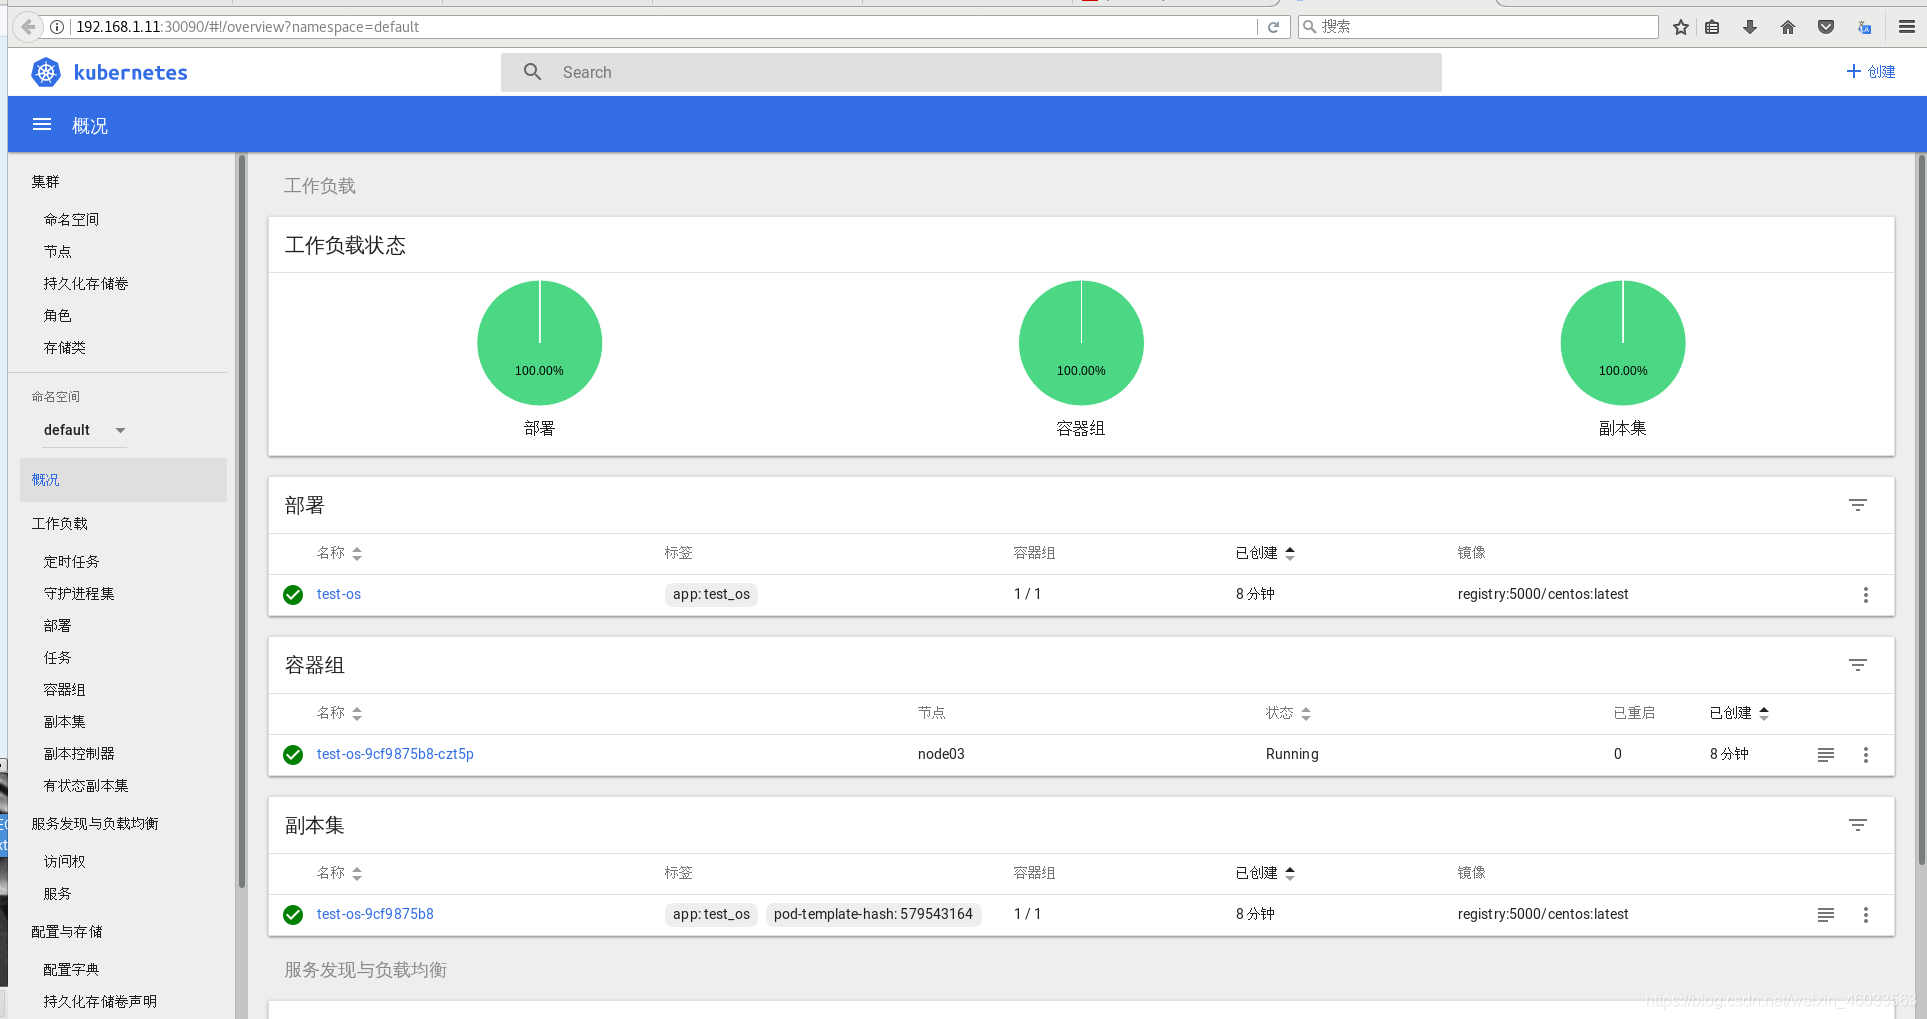Click the 部署 100% pie chart

click(x=540, y=343)
